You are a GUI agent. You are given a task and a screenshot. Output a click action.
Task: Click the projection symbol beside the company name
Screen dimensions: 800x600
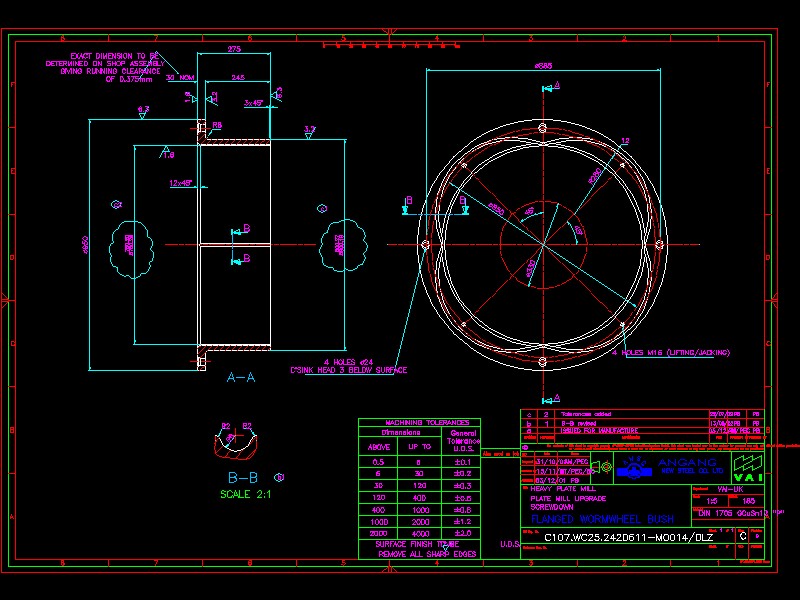coord(604,466)
